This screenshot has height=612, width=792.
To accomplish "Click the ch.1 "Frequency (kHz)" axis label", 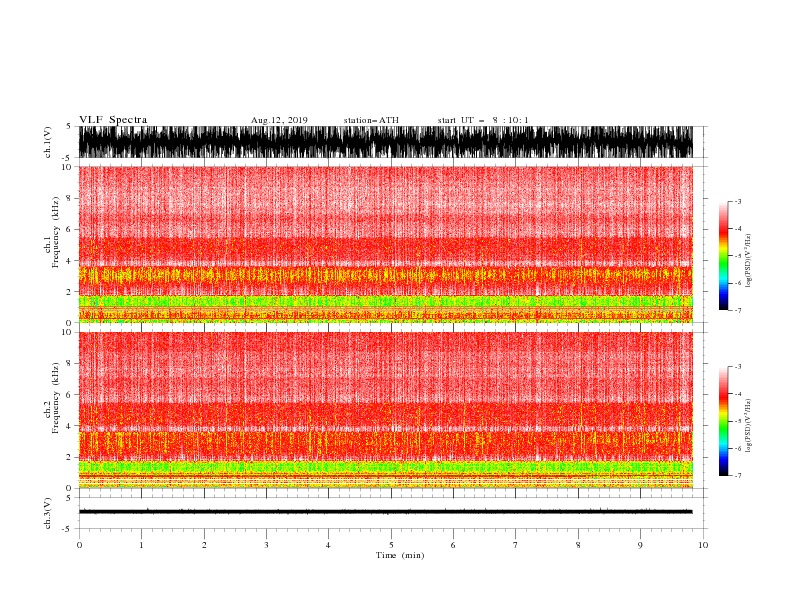I will tap(56, 232).
